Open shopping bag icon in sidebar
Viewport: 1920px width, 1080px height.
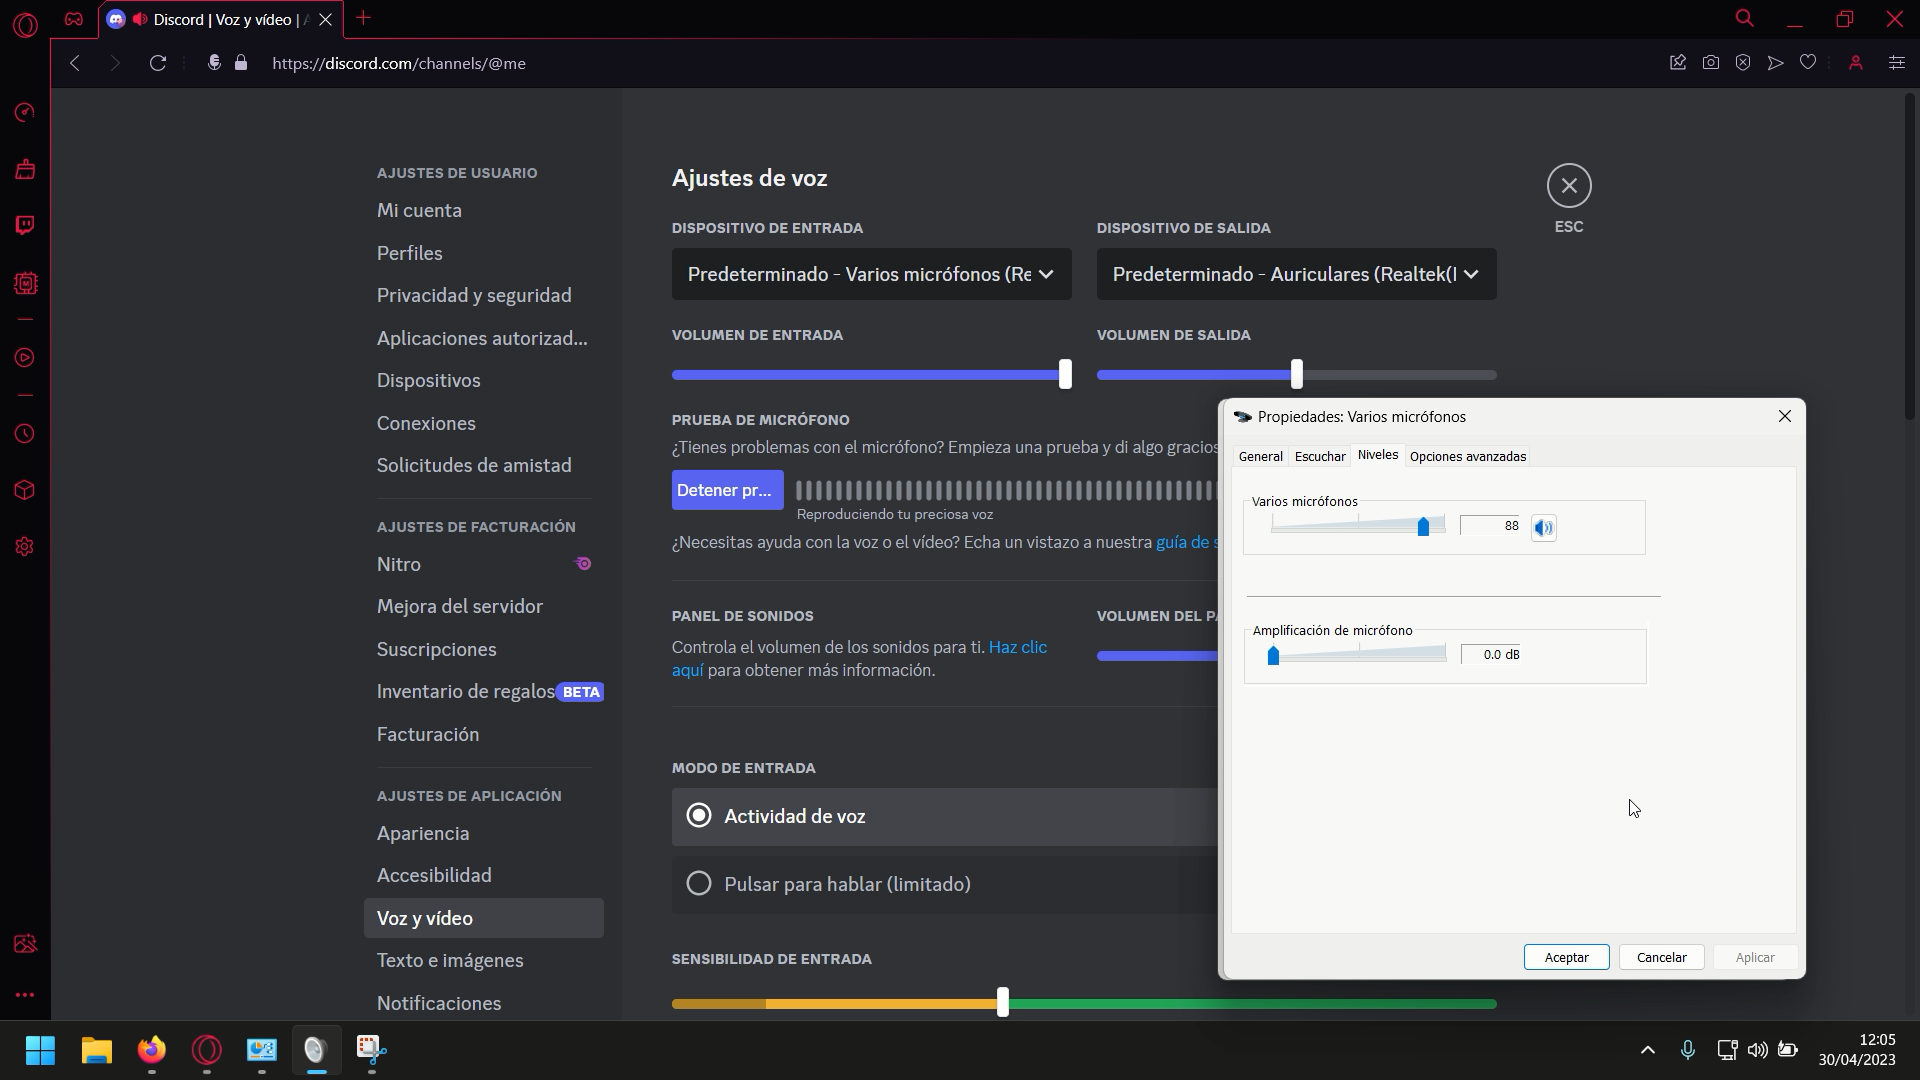point(25,169)
